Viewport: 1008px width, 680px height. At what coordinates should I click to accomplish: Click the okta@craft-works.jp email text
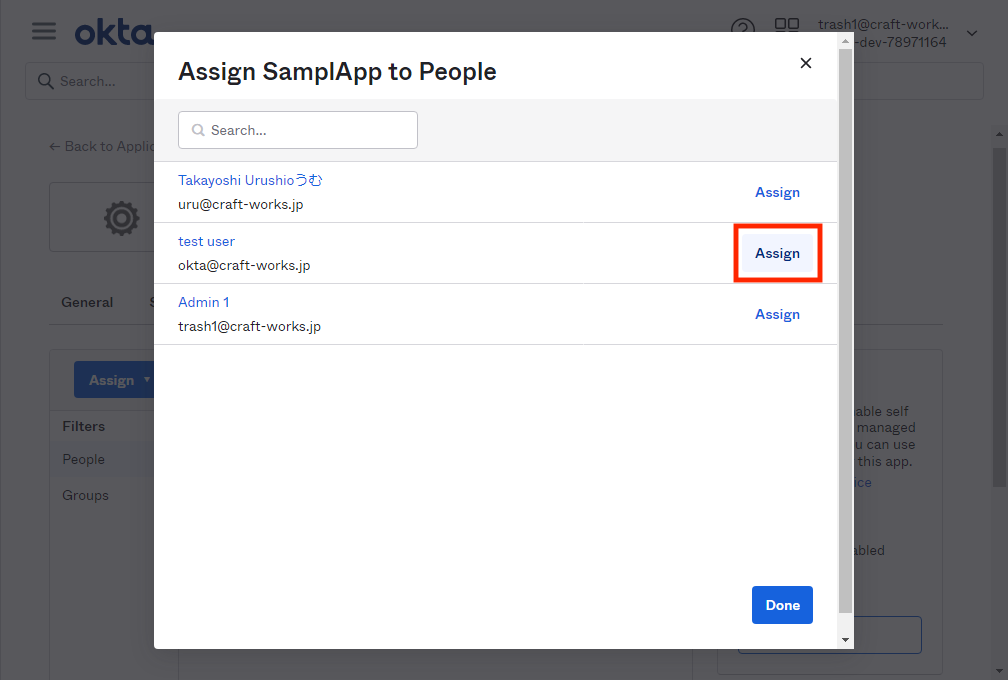244,265
